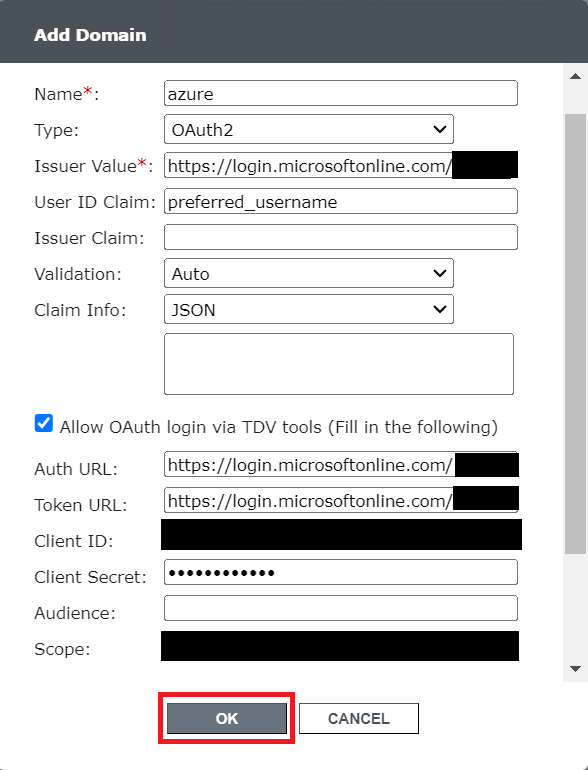Screen dimensions: 588x770
Task: Click the Auth URL input field
Action: pyautogui.click(x=340, y=465)
